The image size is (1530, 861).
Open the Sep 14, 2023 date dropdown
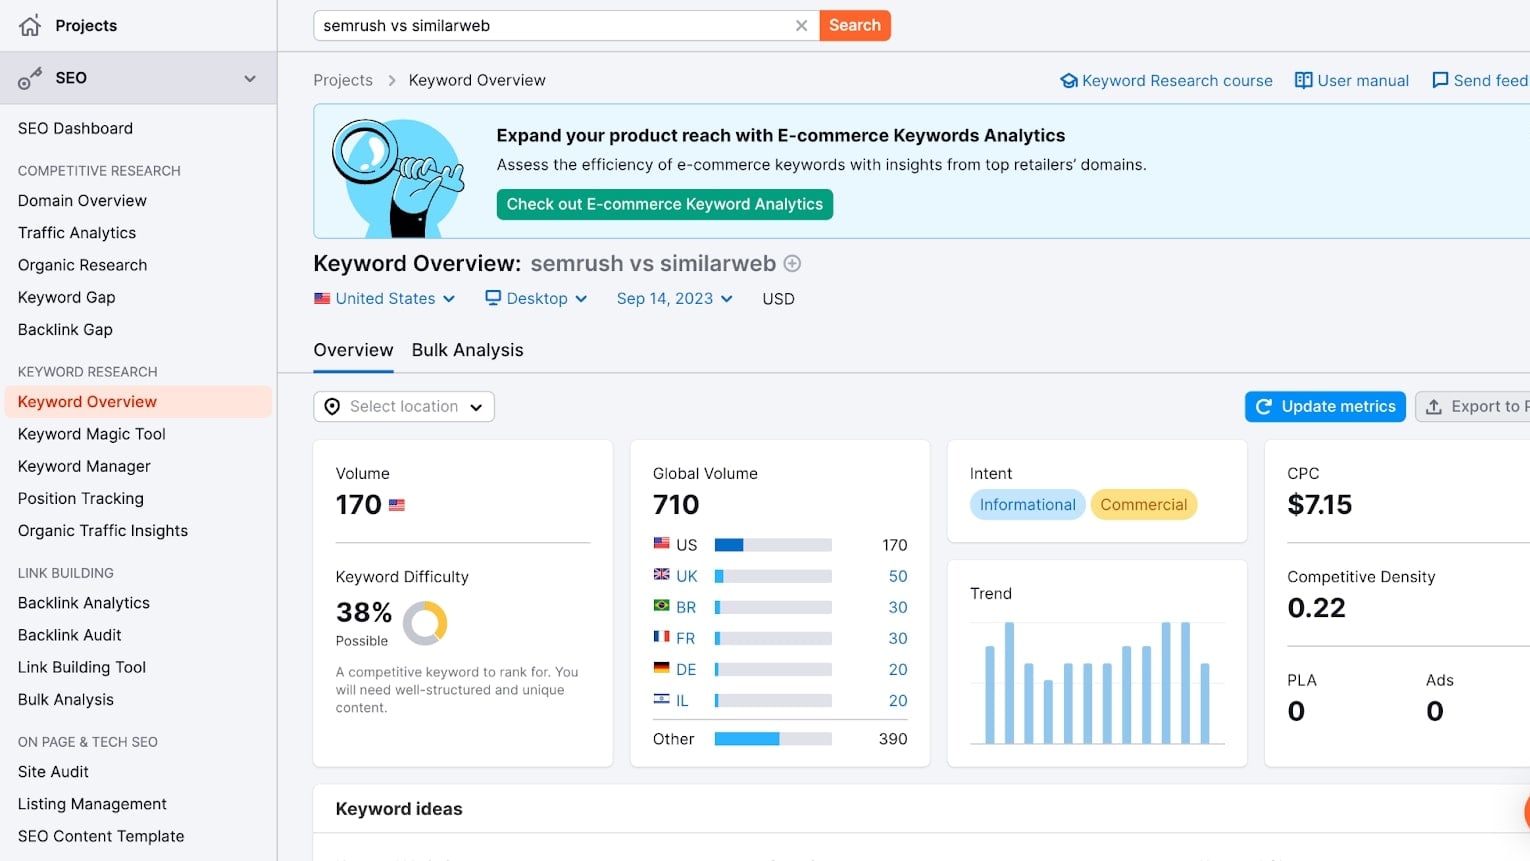[x=675, y=299]
